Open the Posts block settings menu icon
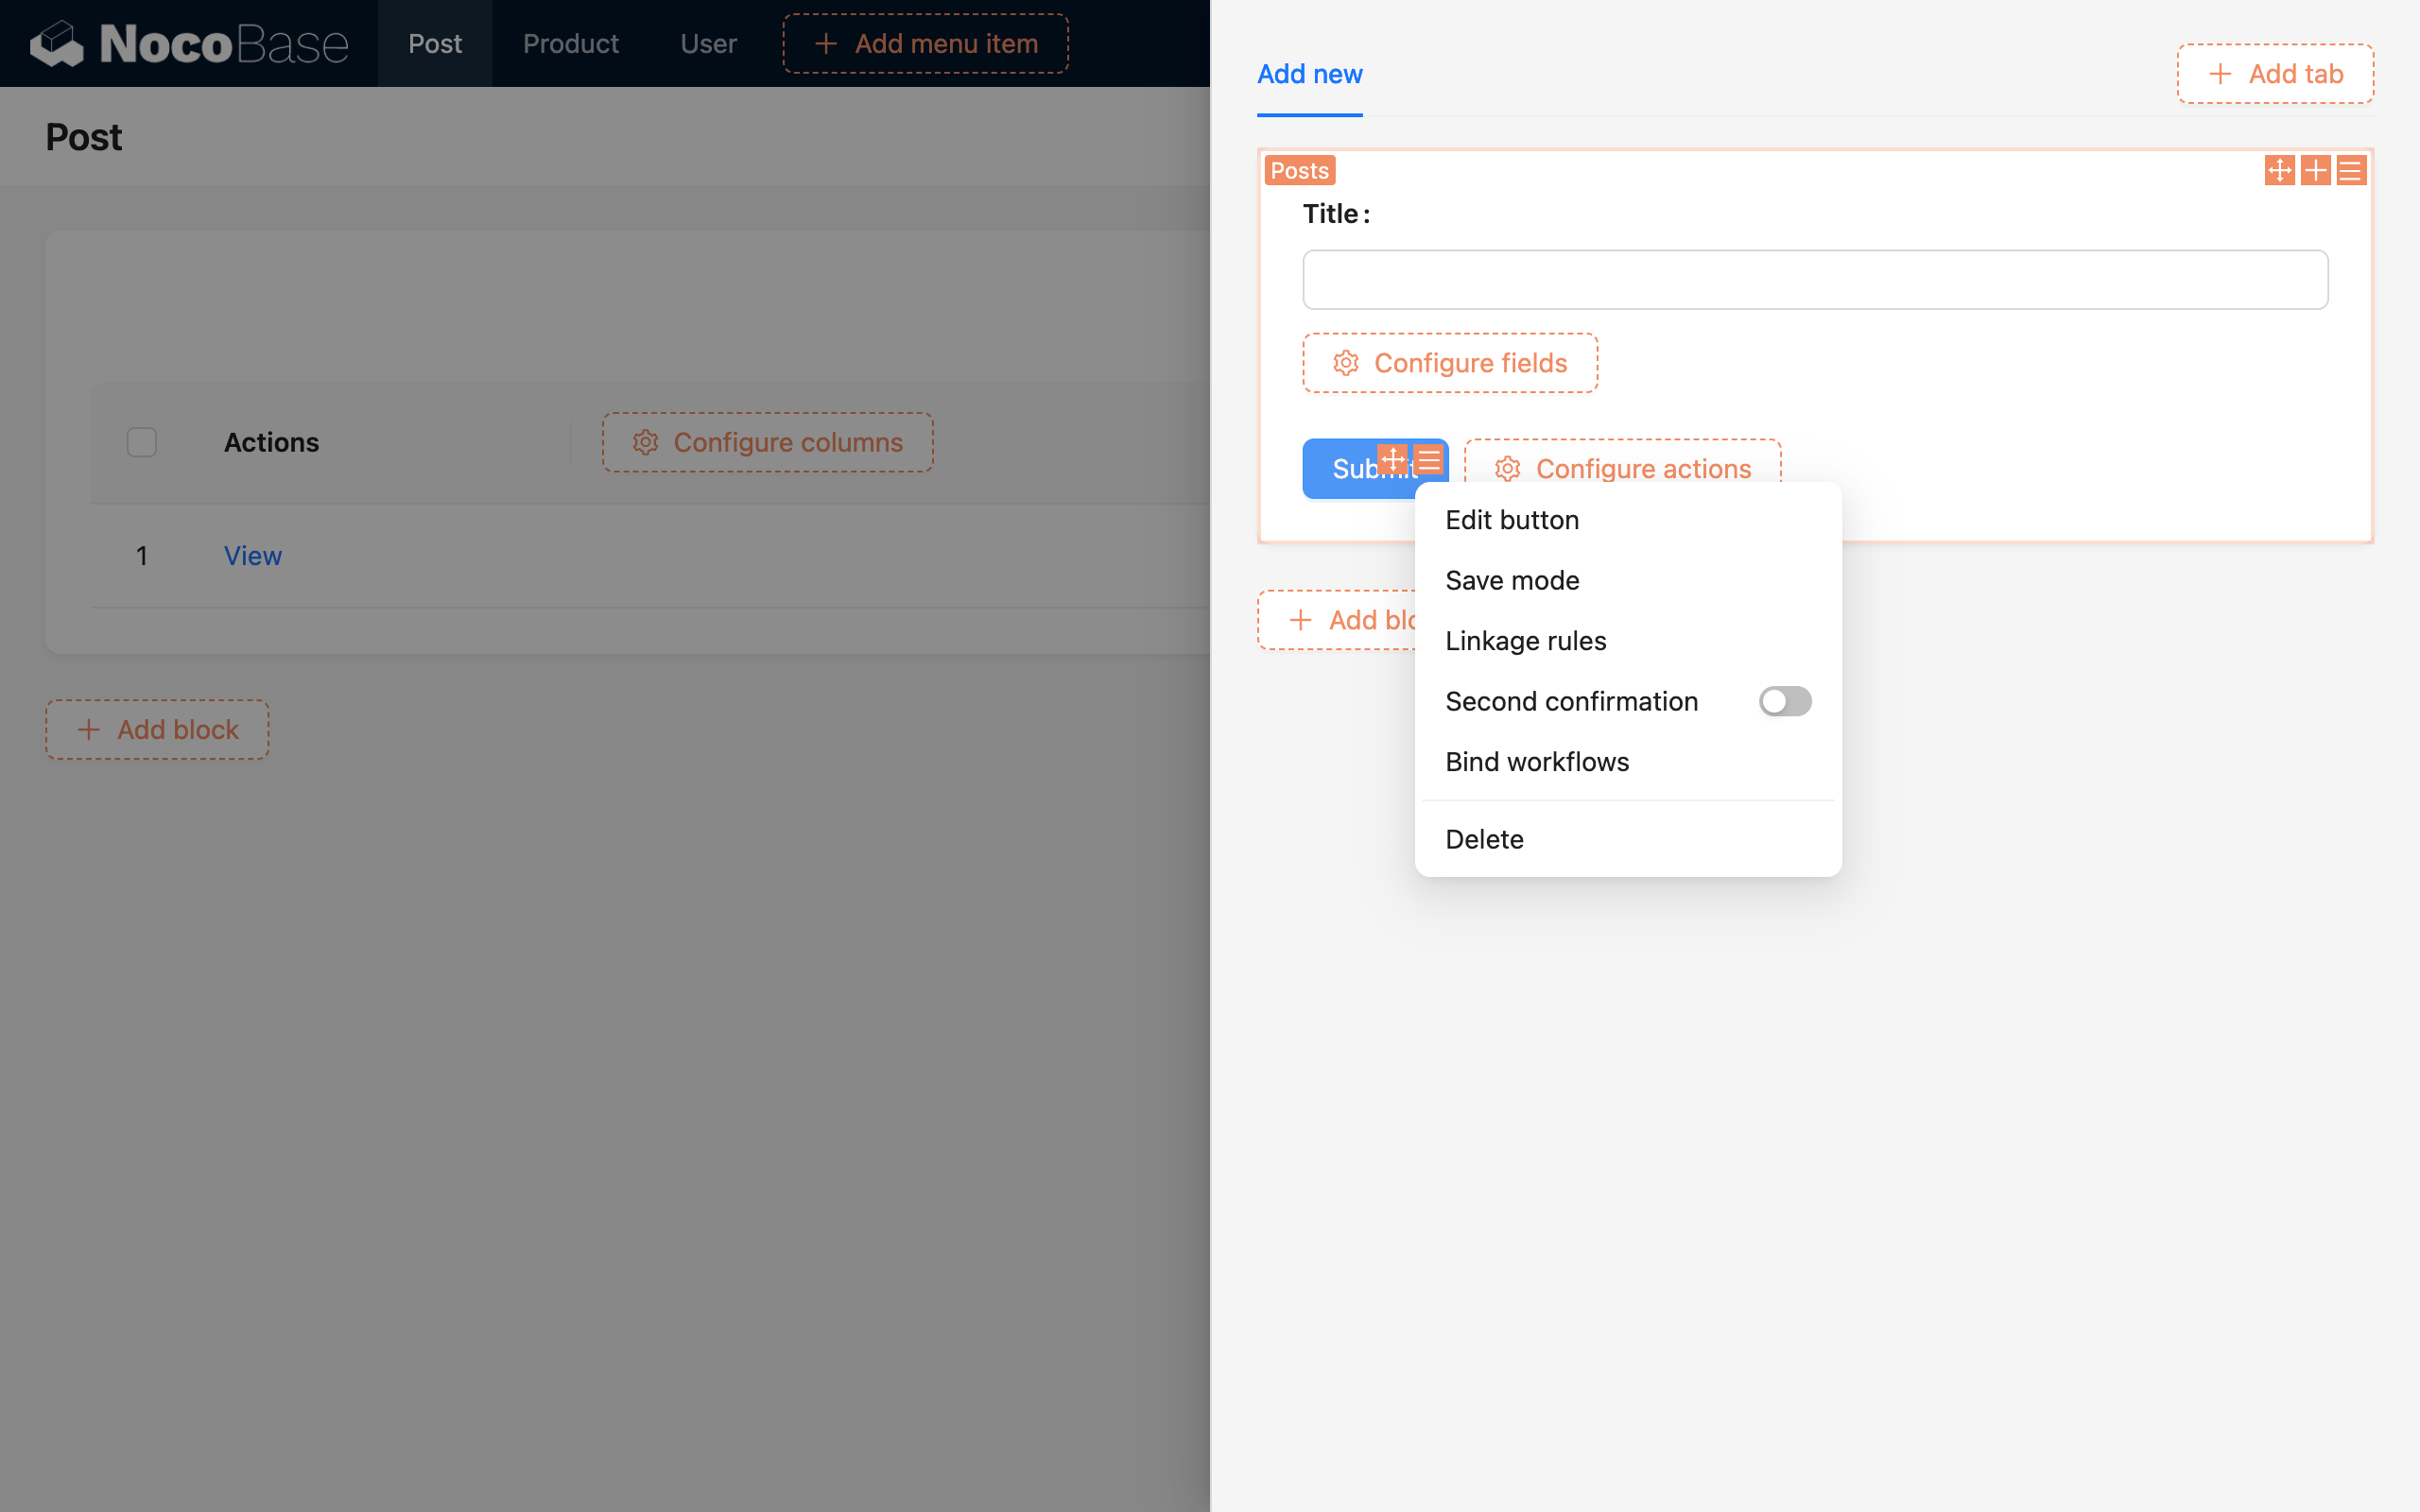This screenshot has width=2420, height=1512. pyautogui.click(x=2351, y=170)
